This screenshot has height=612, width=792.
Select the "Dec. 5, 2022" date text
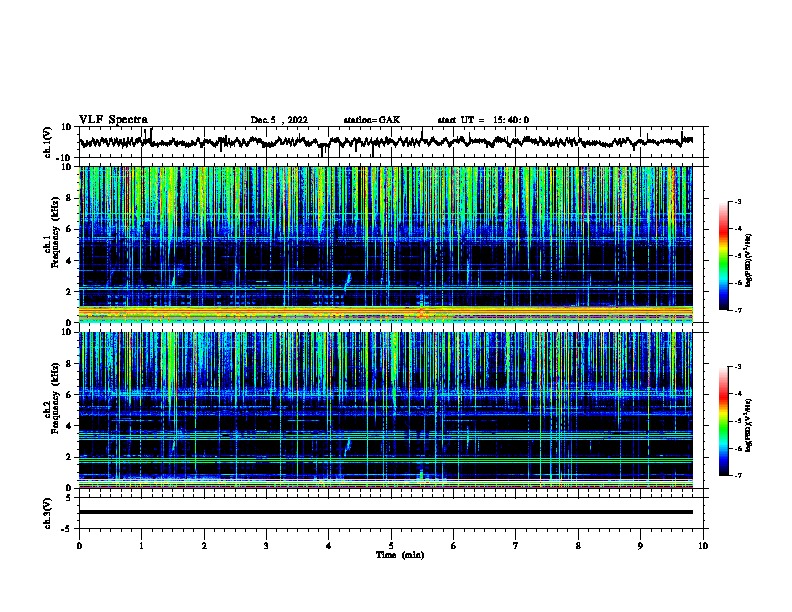(279, 120)
